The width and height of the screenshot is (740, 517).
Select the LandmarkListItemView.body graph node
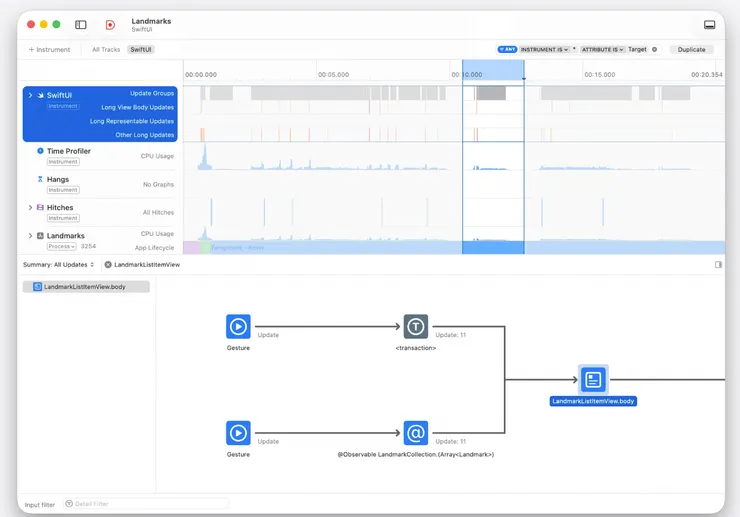point(593,379)
